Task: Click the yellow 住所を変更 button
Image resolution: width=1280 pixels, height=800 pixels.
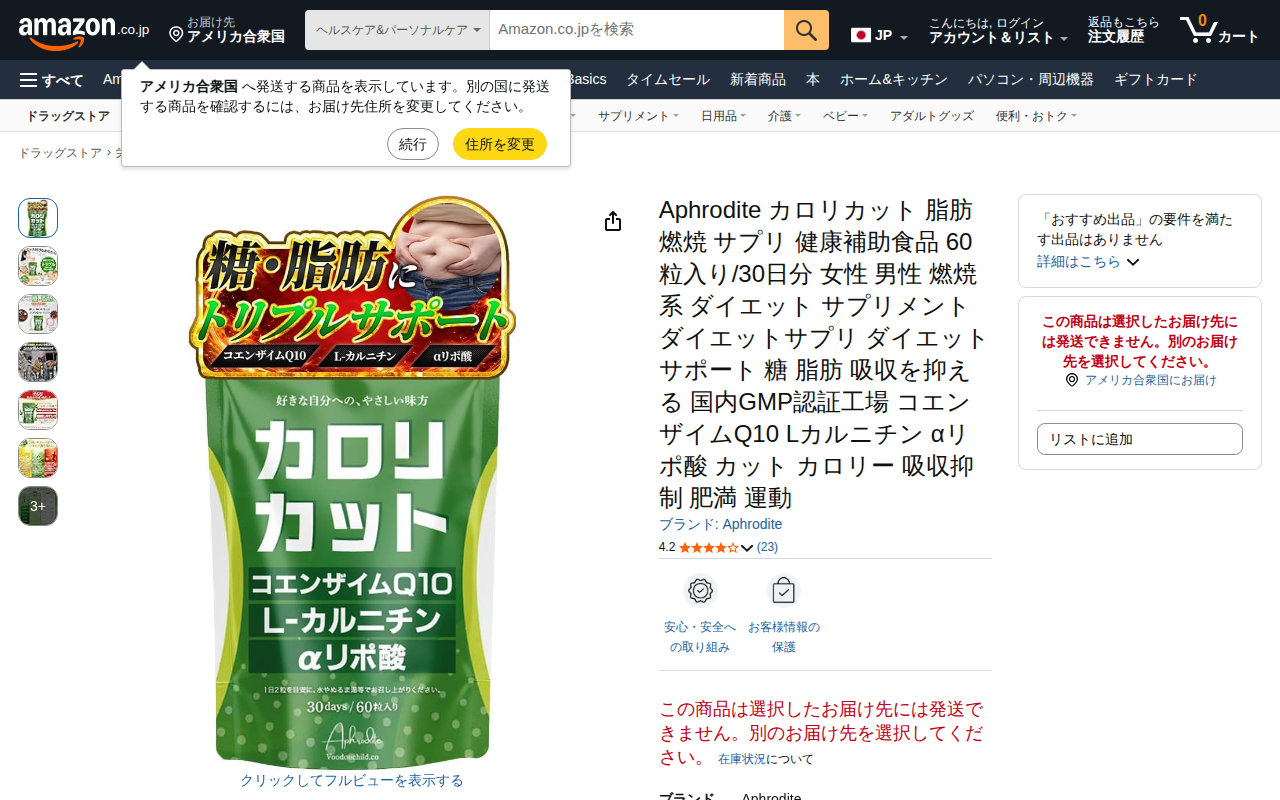Action: [x=500, y=144]
